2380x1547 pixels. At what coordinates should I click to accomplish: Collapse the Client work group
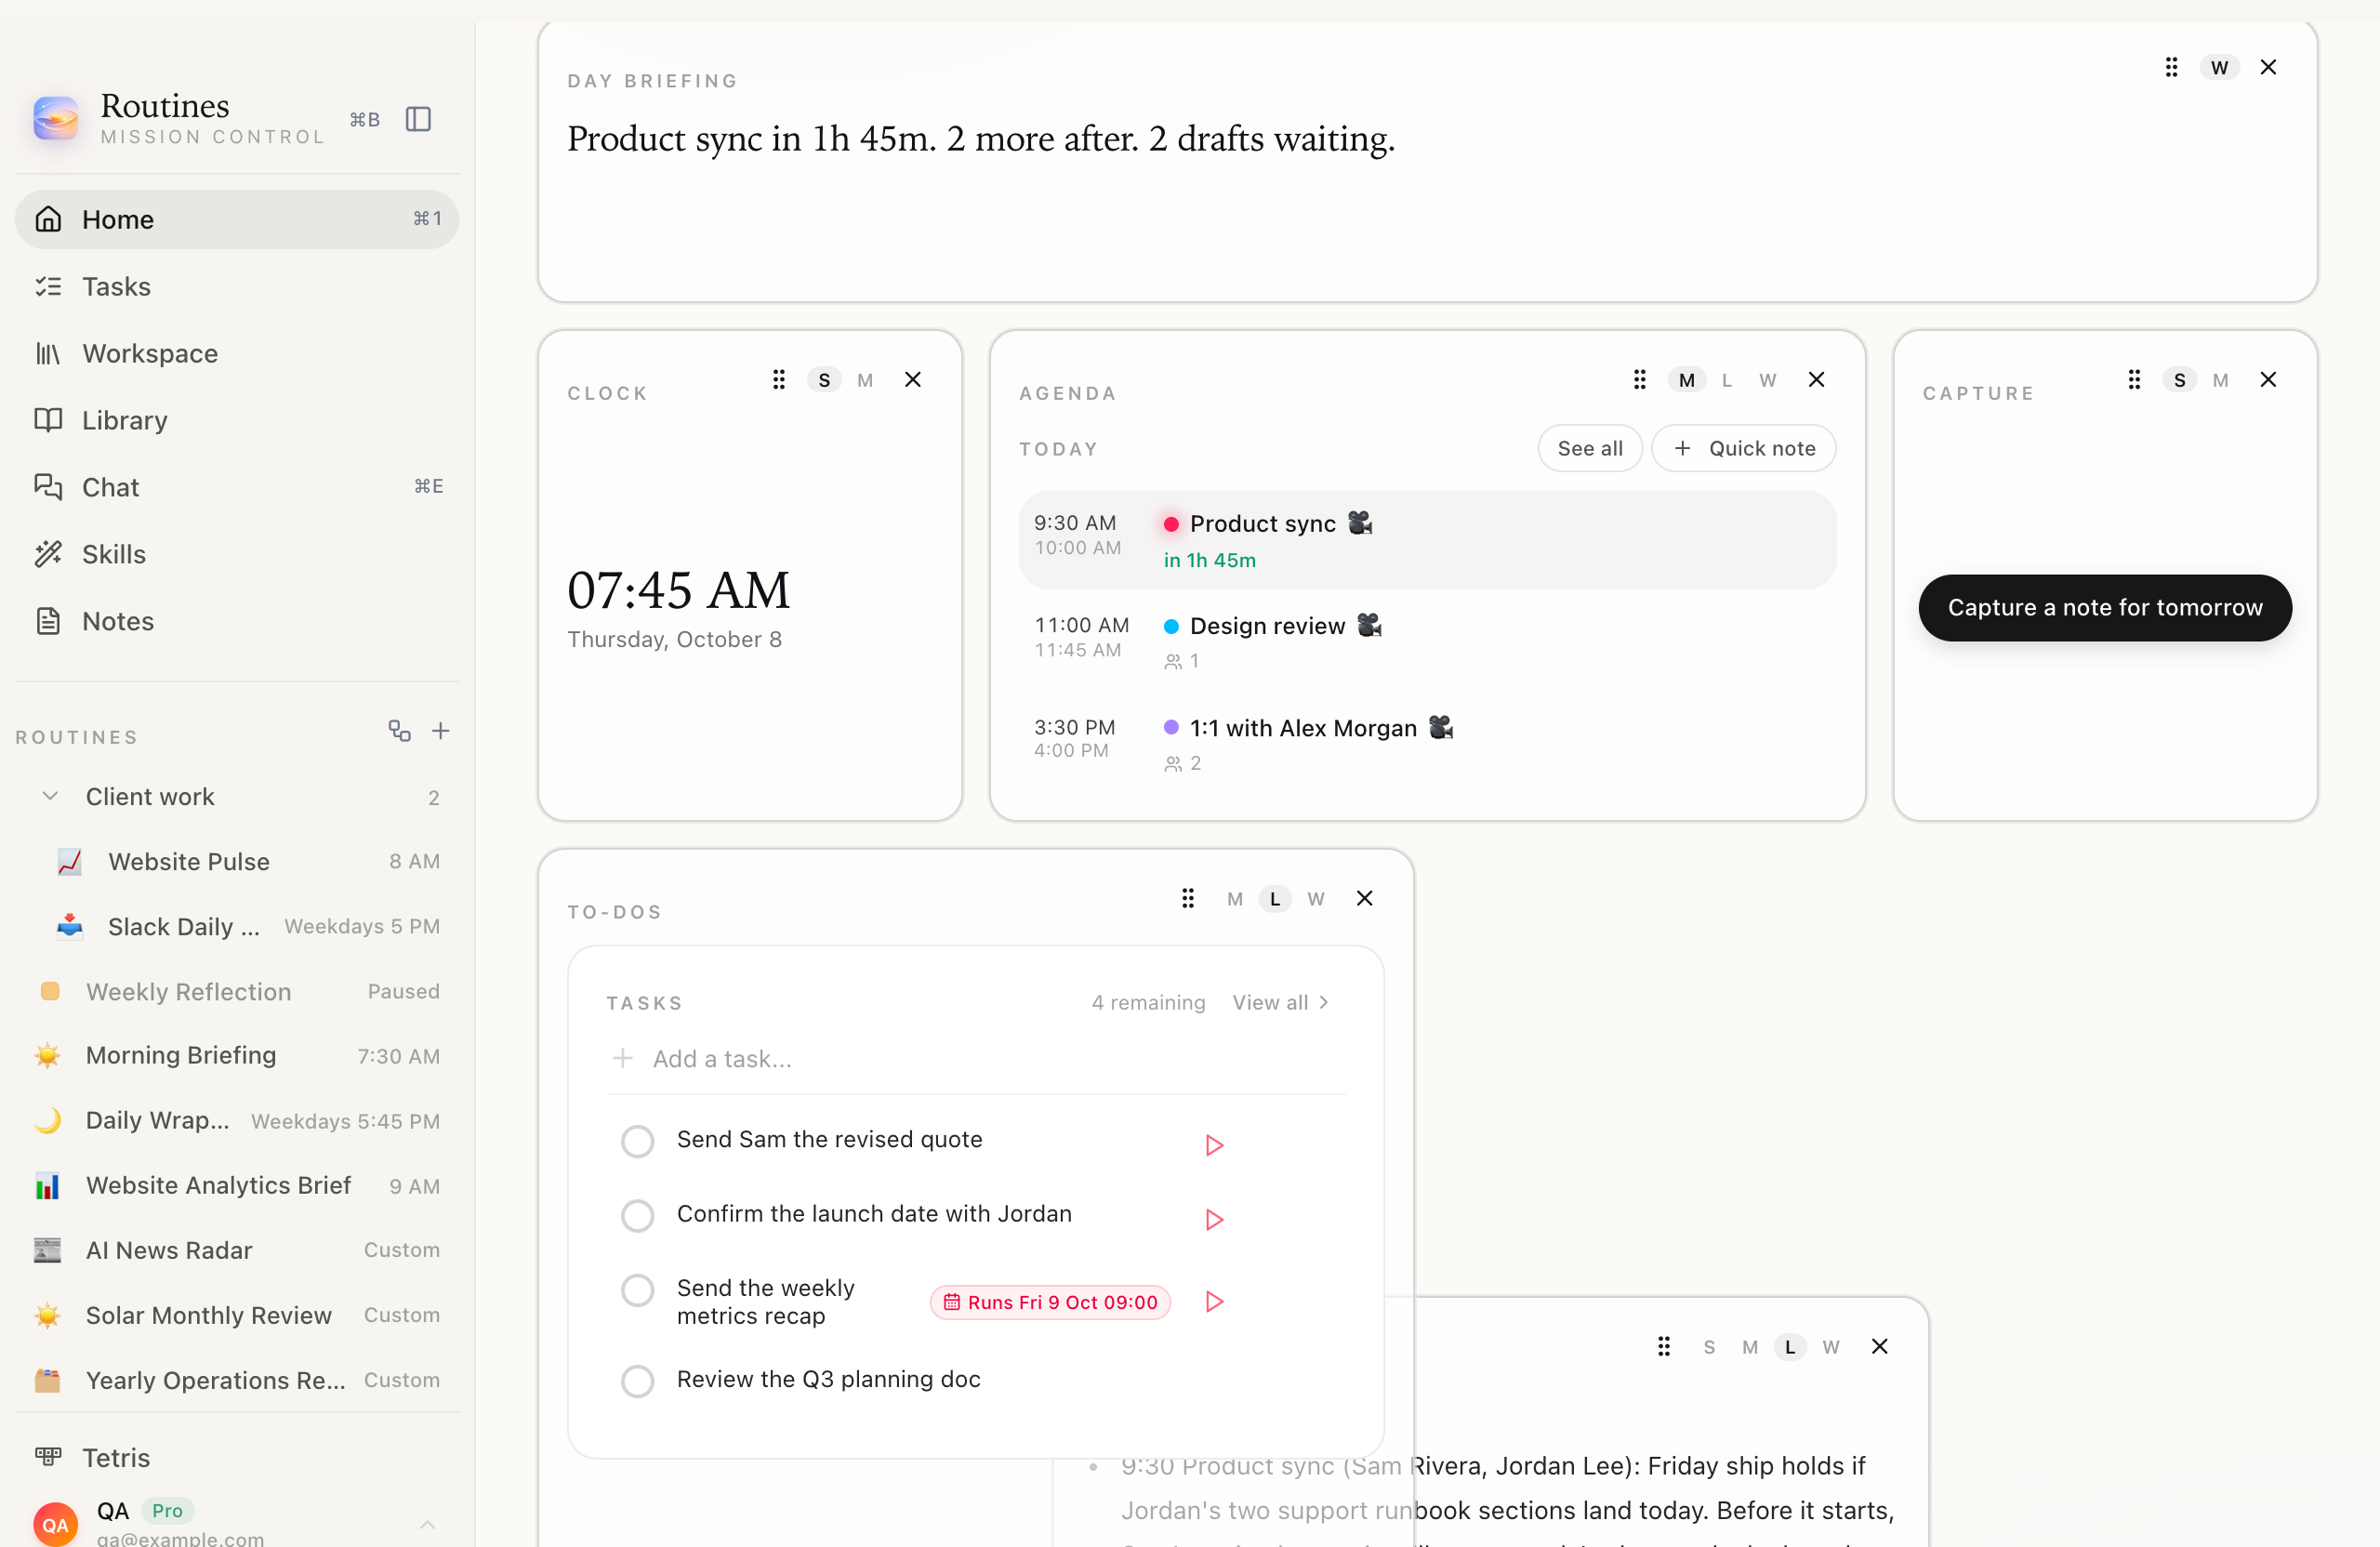(x=50, y=796)
